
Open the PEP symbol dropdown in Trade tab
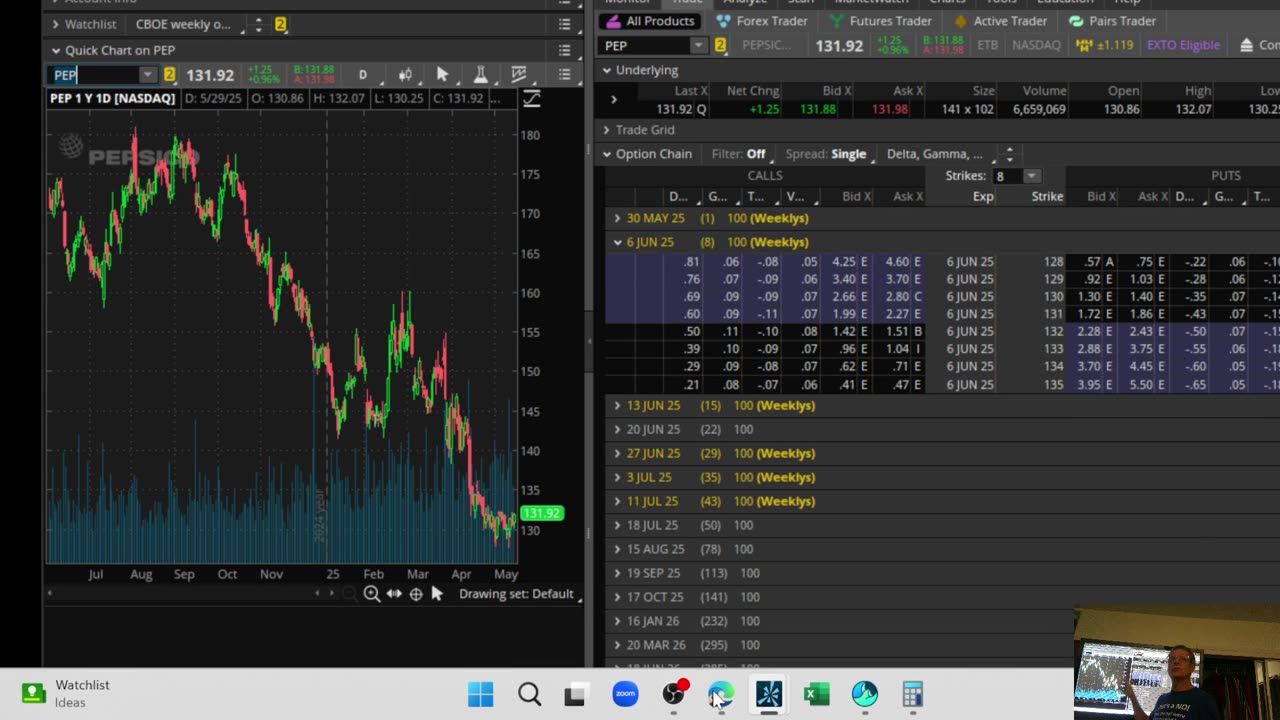point(698,45)
